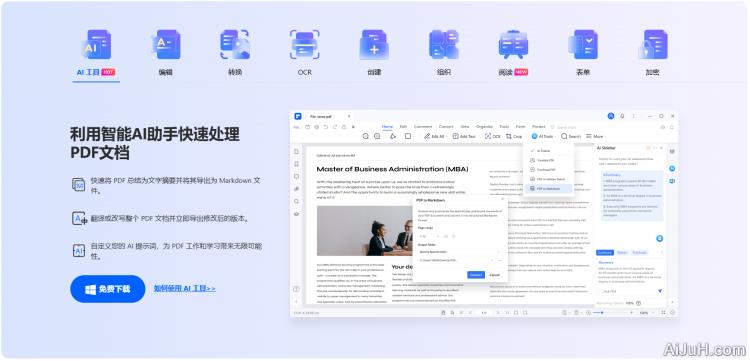Viewport: 750px width, 361px height.
Task: Select the rectangle shape tool
Action: pos(408,136)
